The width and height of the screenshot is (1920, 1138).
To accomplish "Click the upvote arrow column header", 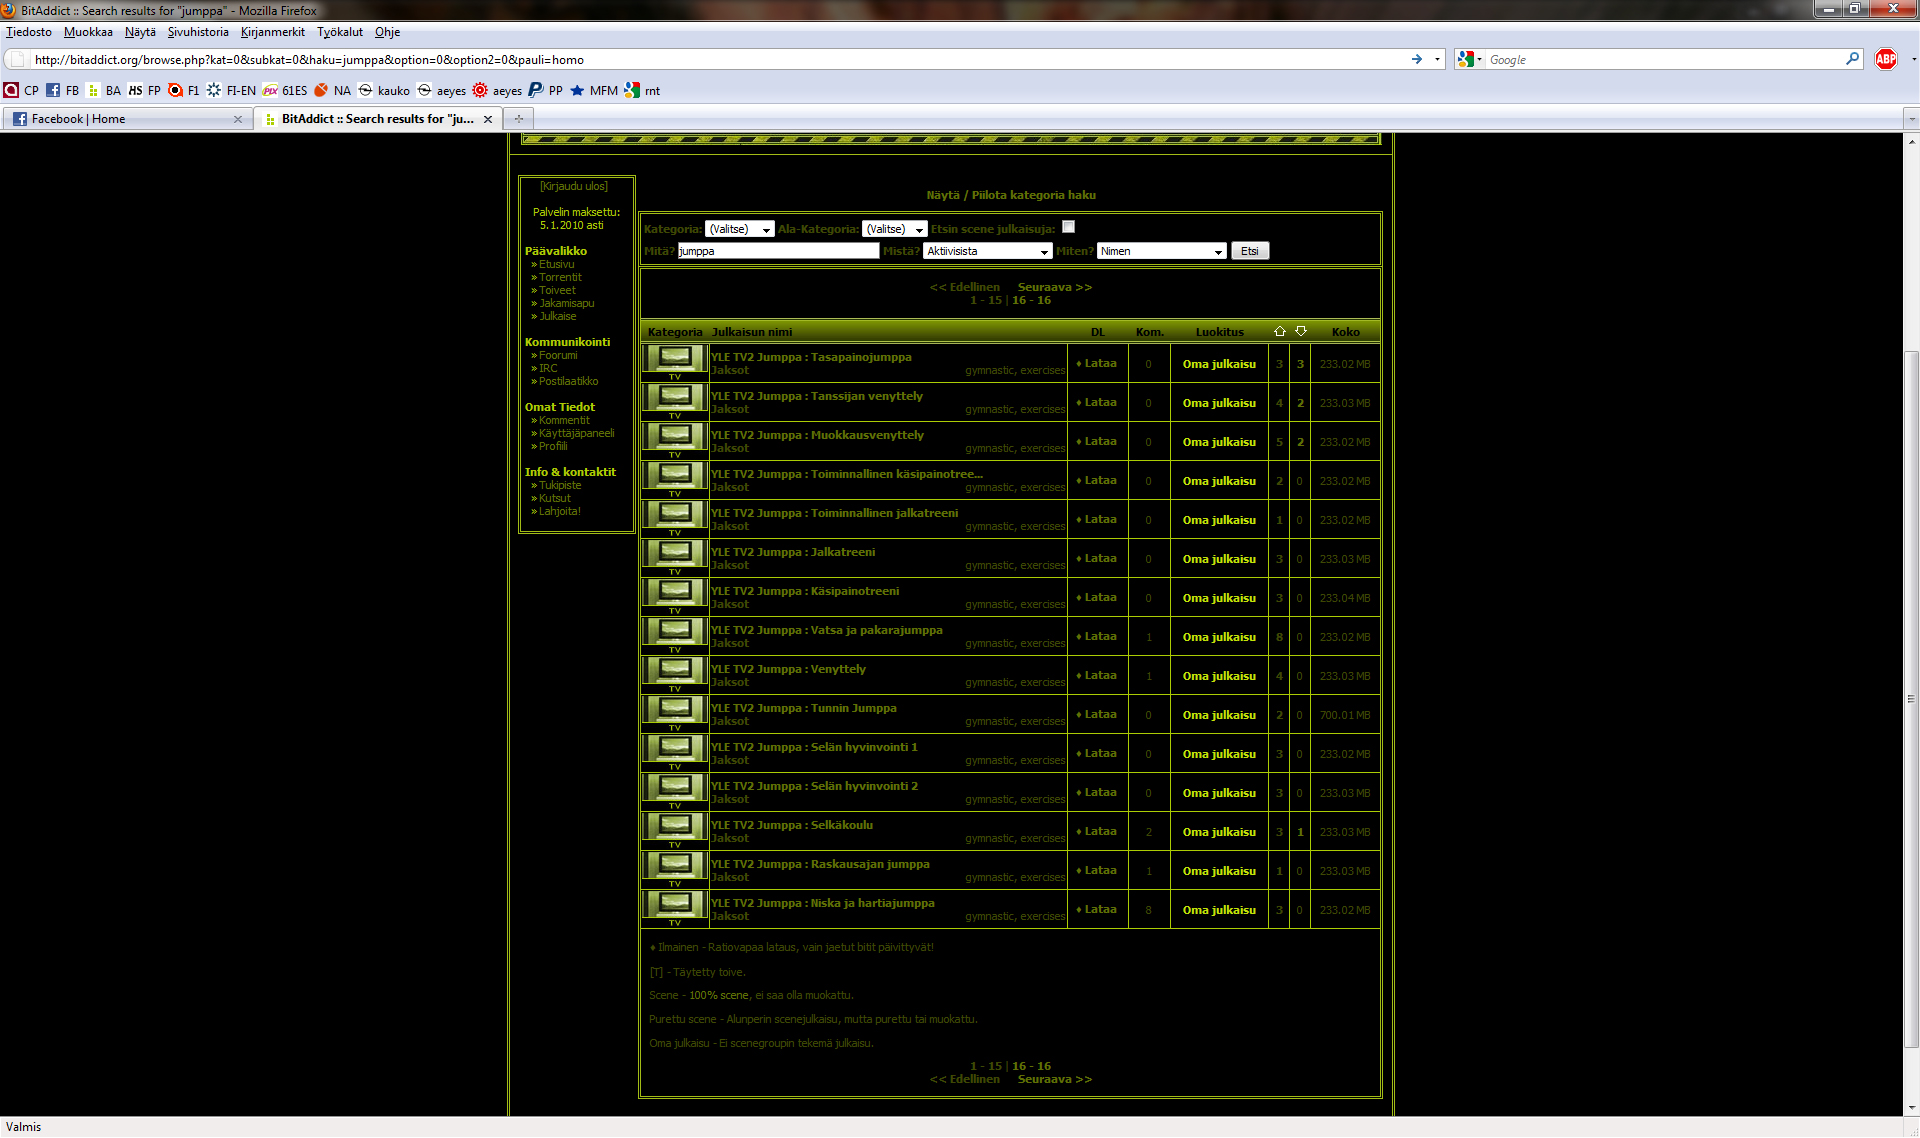I will [x=1279, y=331].
